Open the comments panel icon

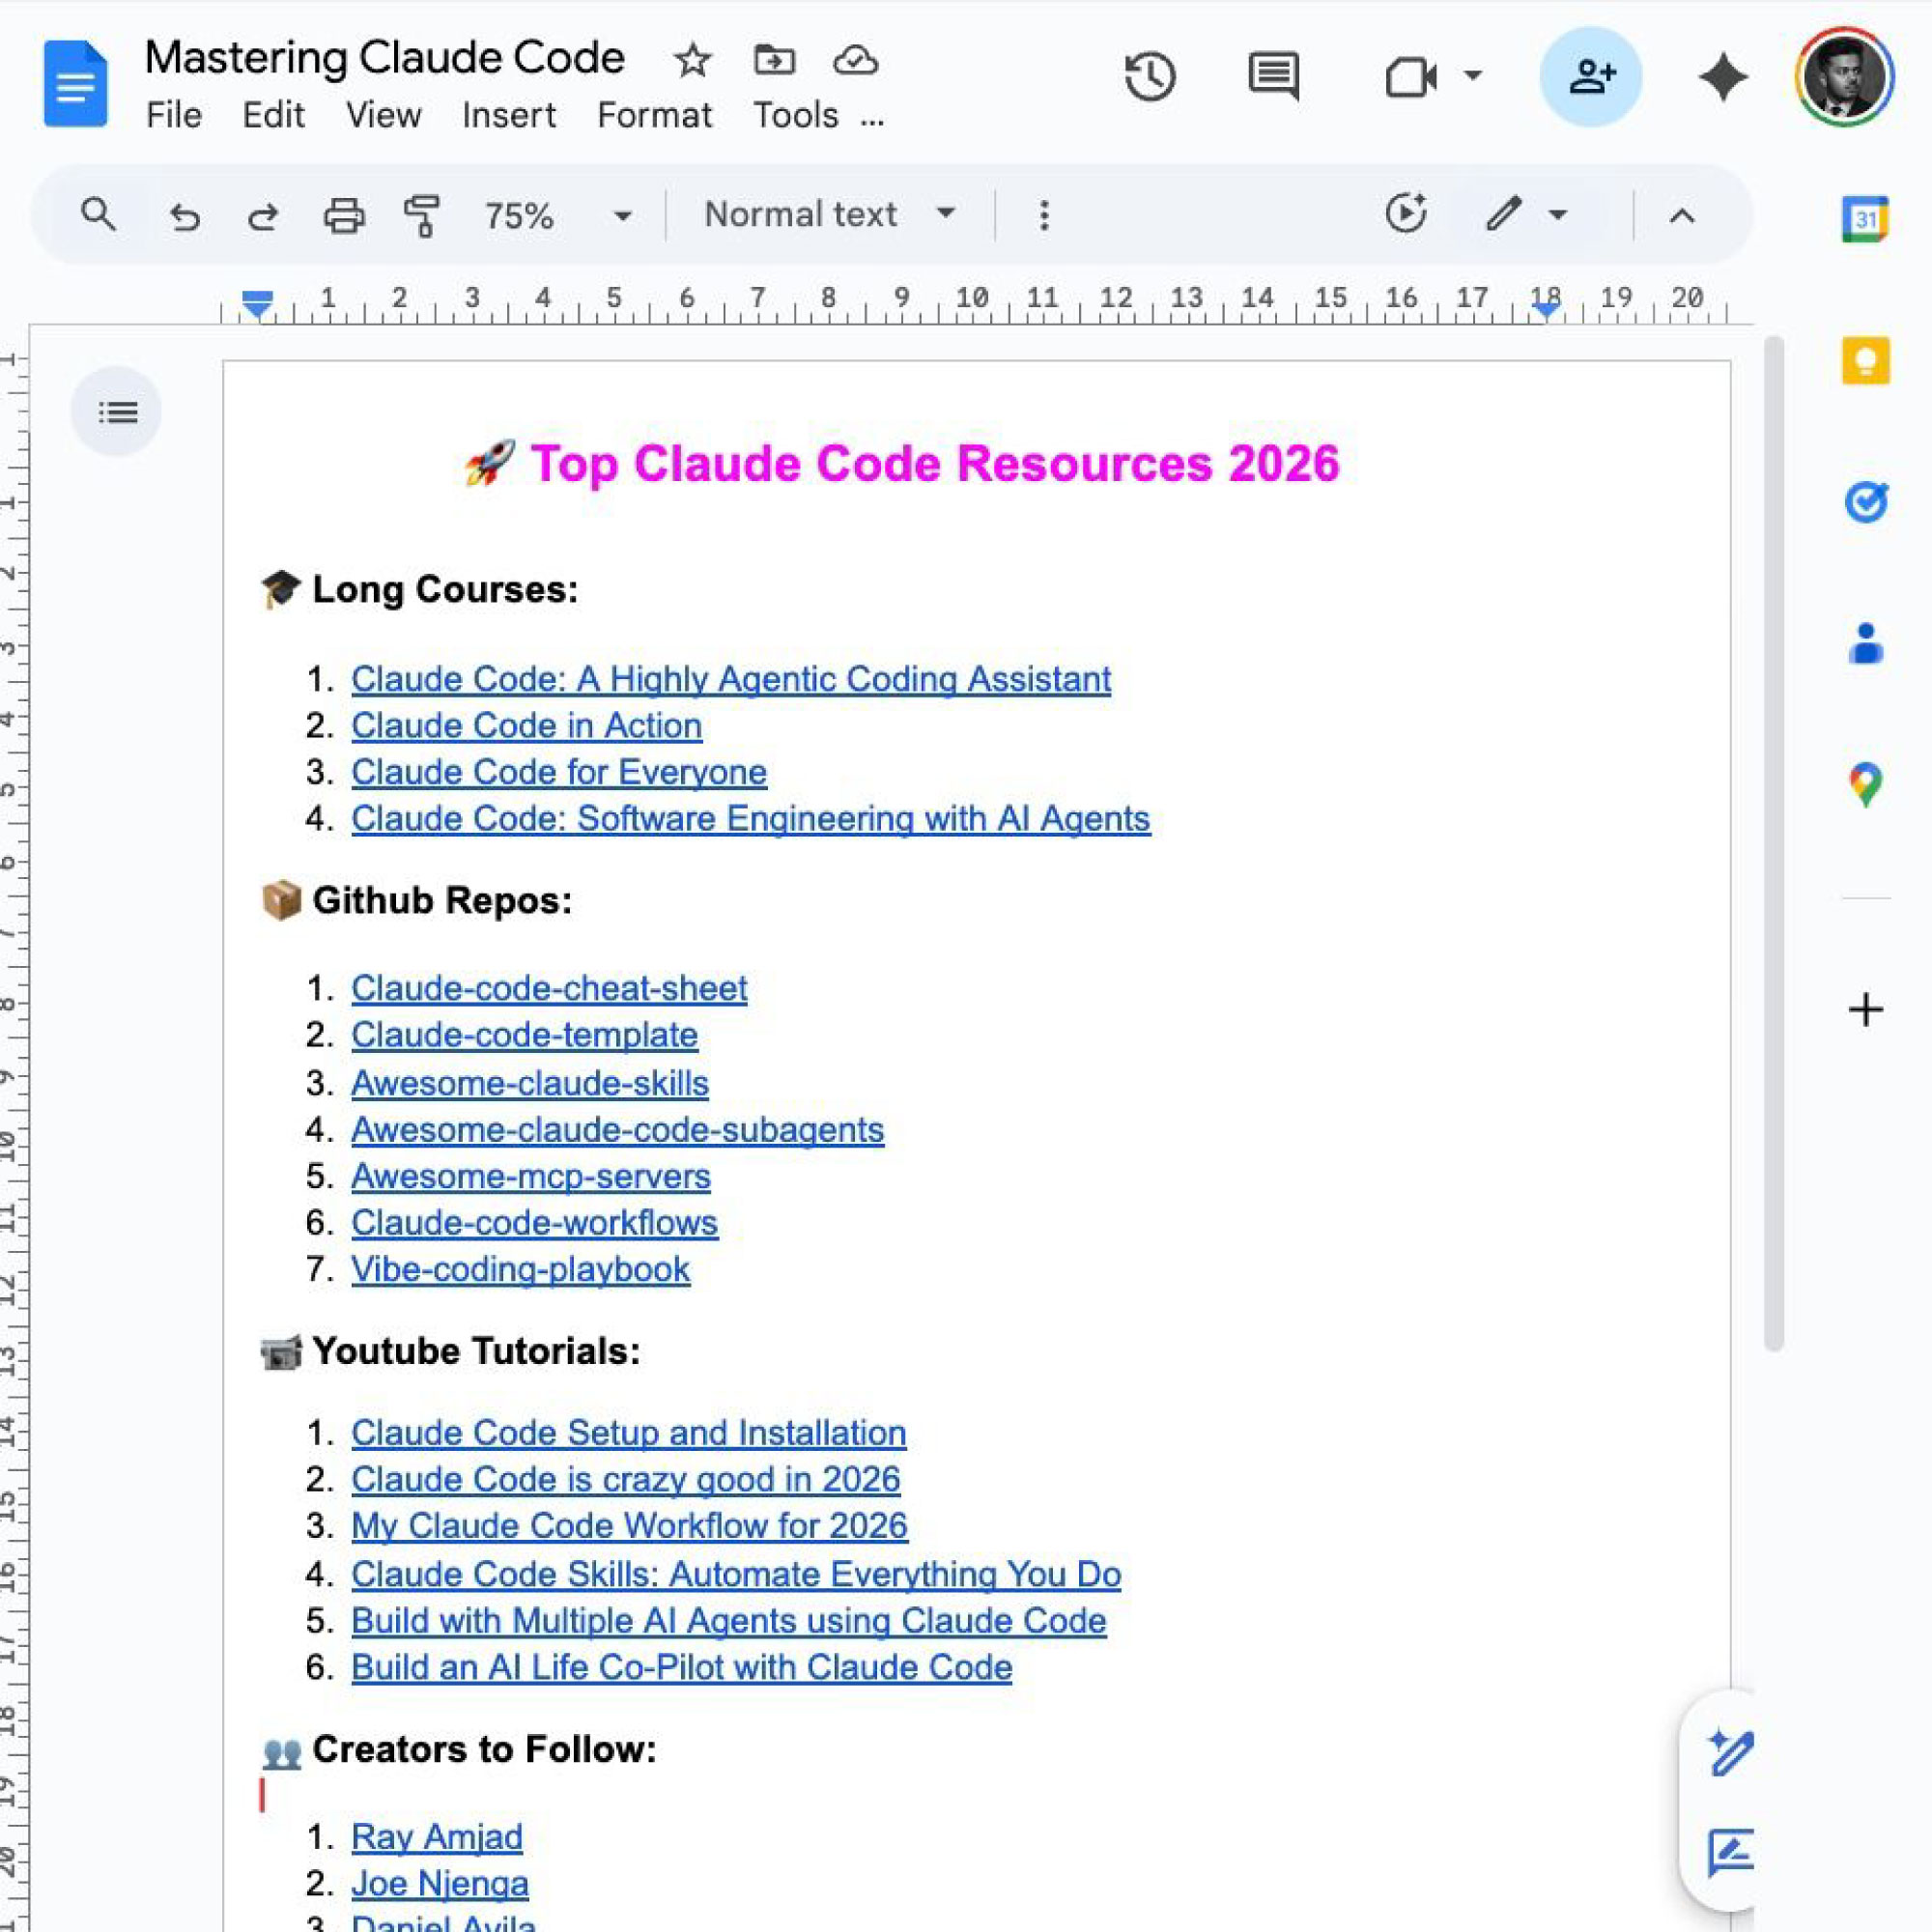click(1273, 77)
